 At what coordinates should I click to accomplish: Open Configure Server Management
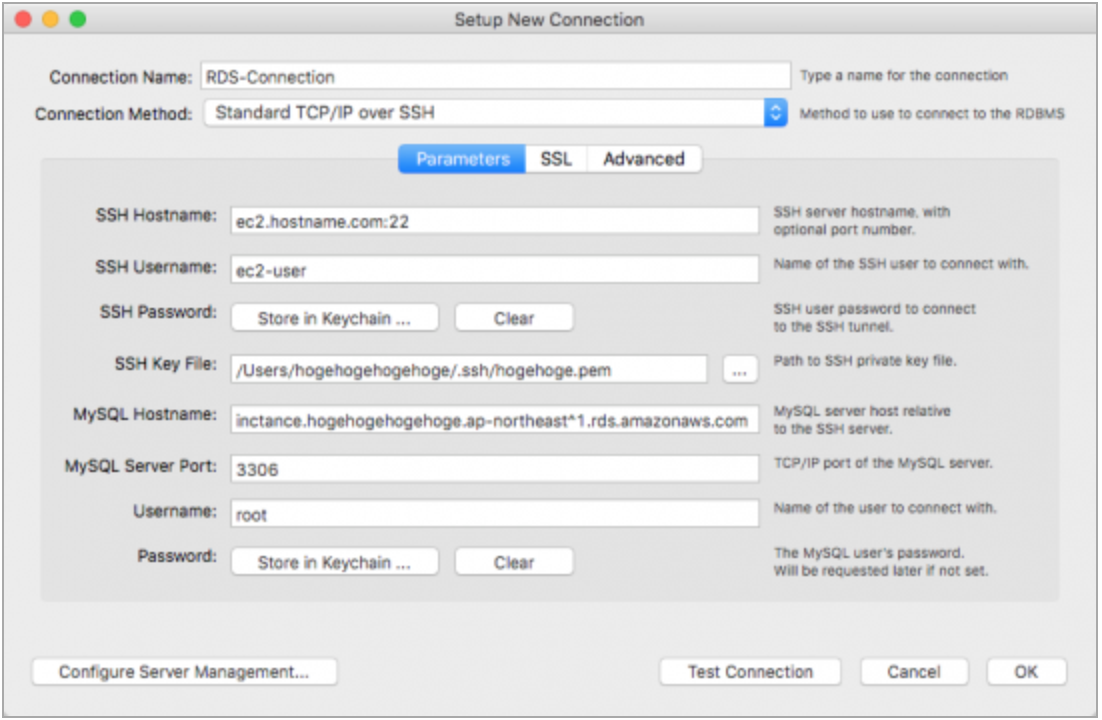(x=184, y=672)
